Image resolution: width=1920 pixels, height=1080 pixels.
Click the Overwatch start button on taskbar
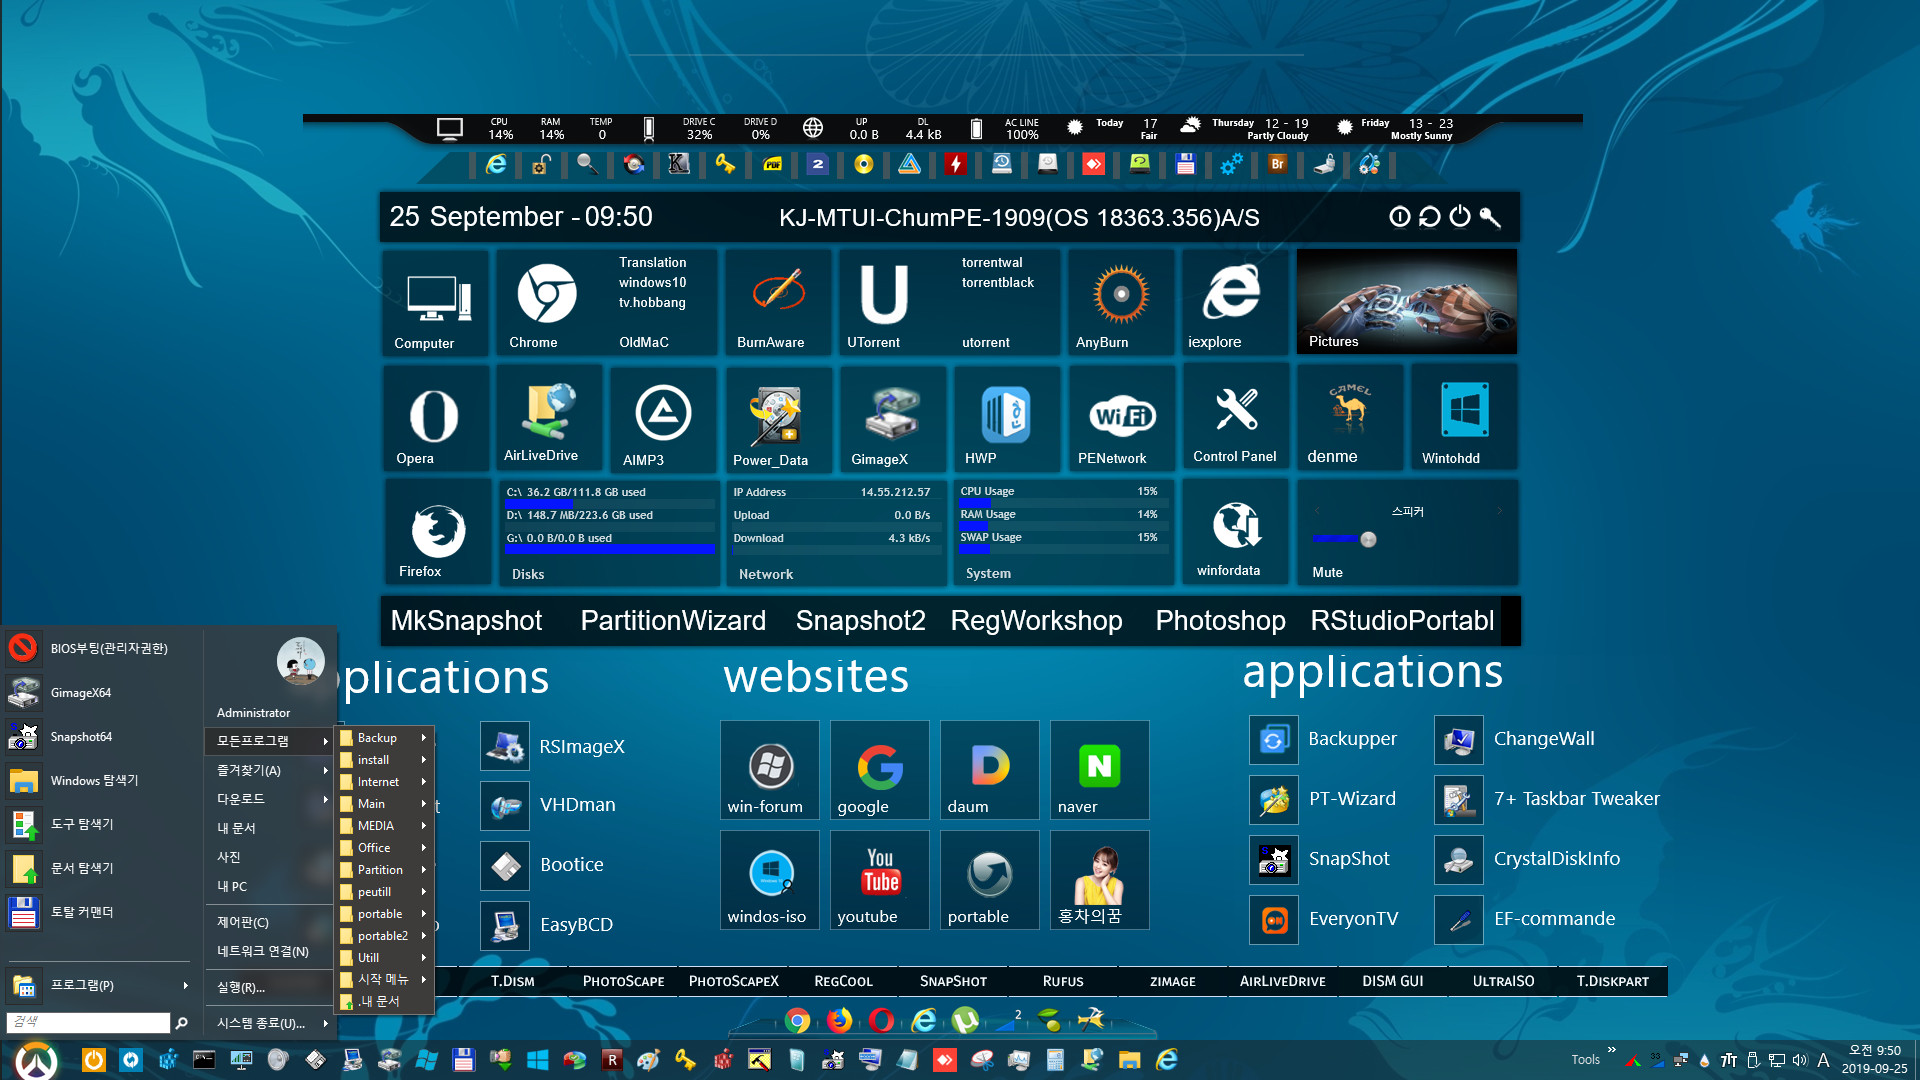36,1060
